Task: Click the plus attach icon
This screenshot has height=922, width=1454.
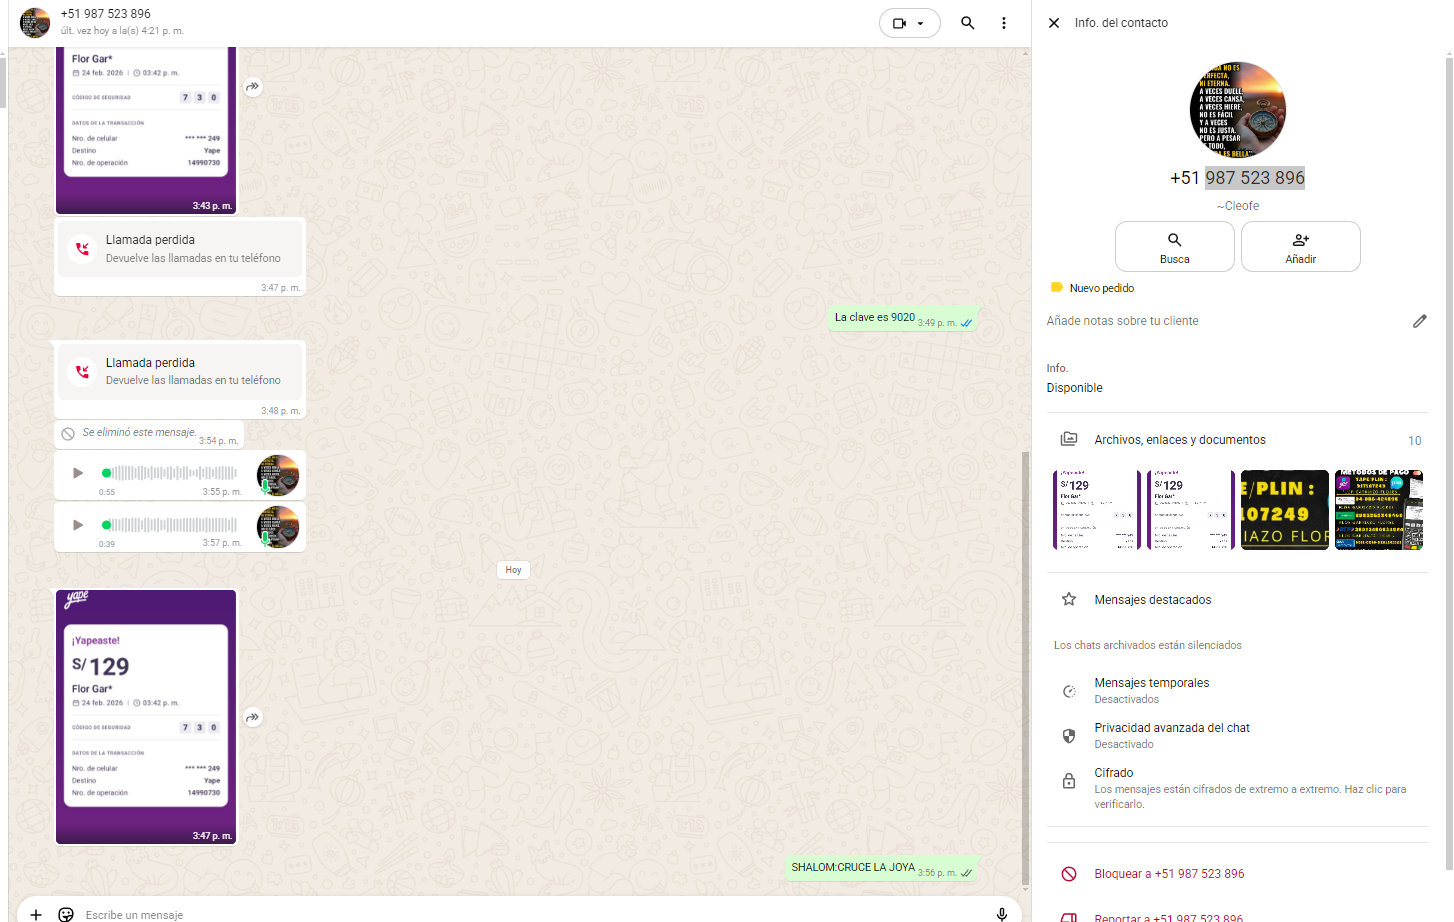Action: point(36,914)
